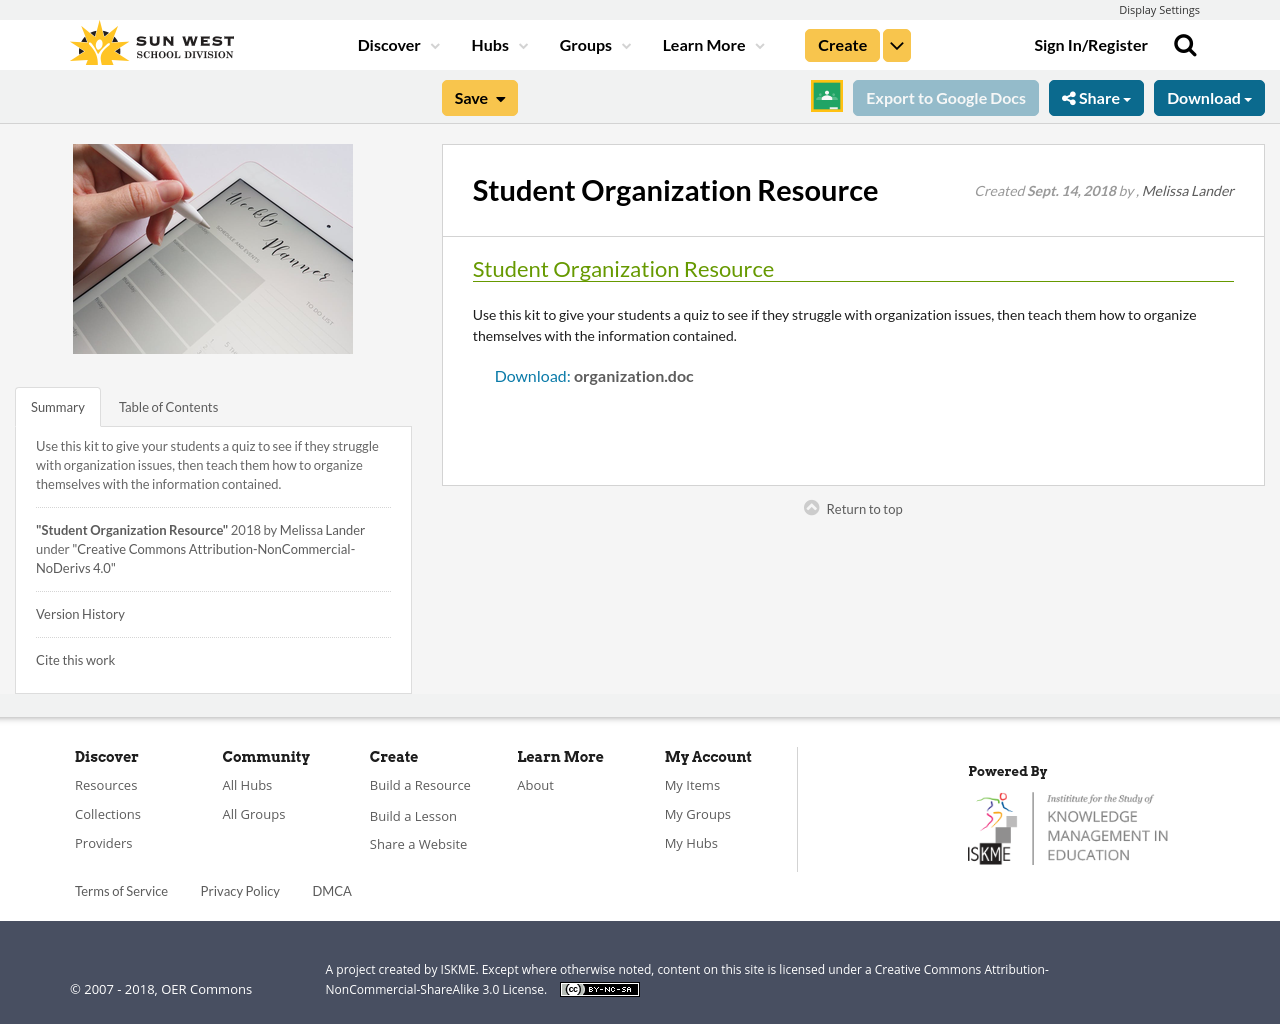Open the Download dropdown menu
Image resolution: width=1280 pixels, height=1024 pixels.
[1209, 96]
